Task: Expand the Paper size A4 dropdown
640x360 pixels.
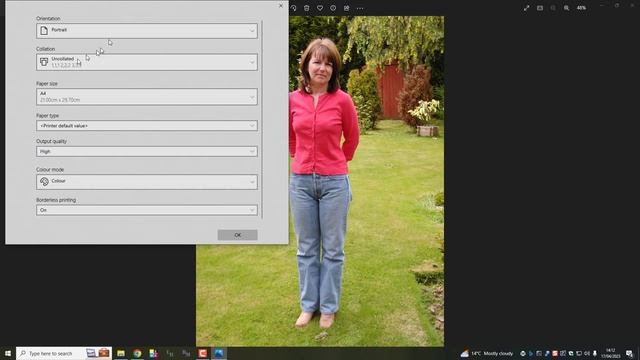Action: 147,97
